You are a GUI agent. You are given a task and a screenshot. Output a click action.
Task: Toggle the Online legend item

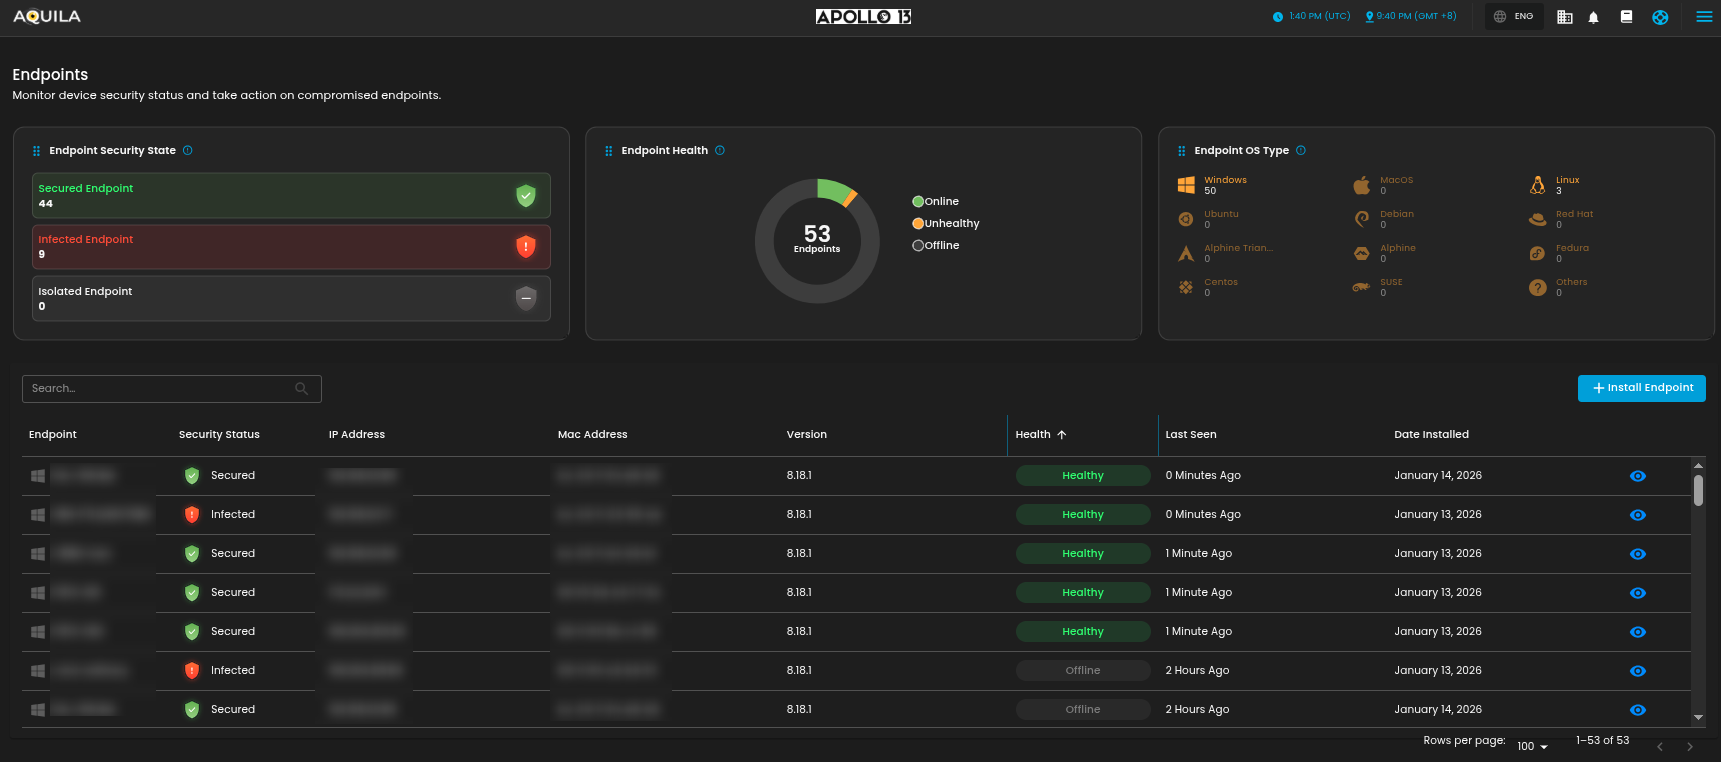[x=935, y=202]
